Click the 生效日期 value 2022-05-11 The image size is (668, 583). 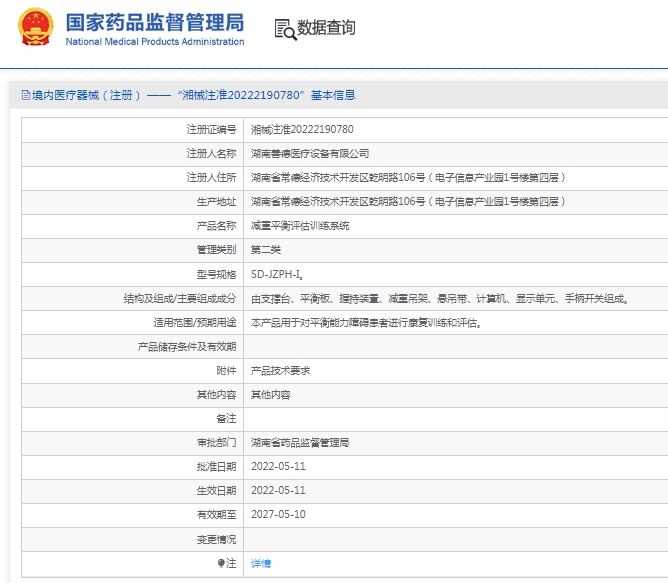(278, 490)
